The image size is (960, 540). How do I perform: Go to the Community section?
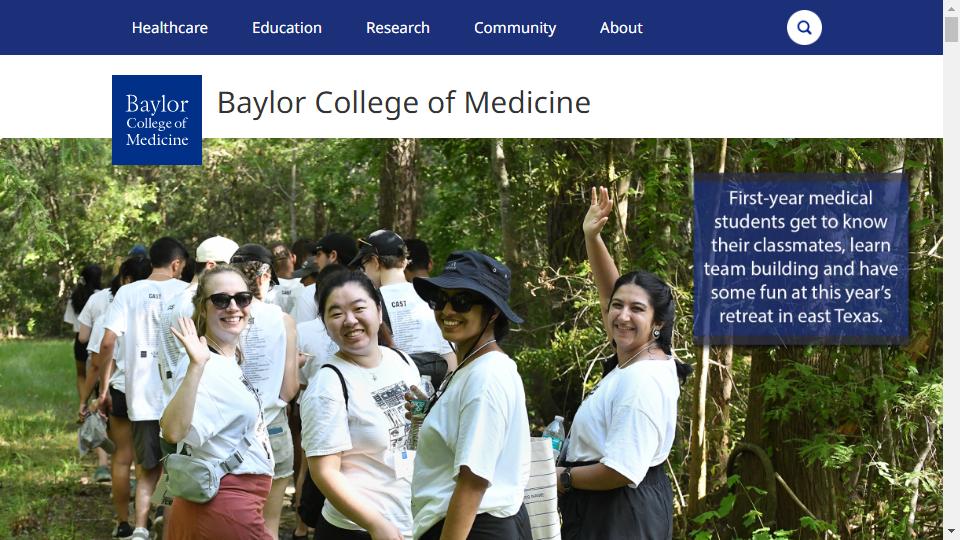tap(515, 28)
